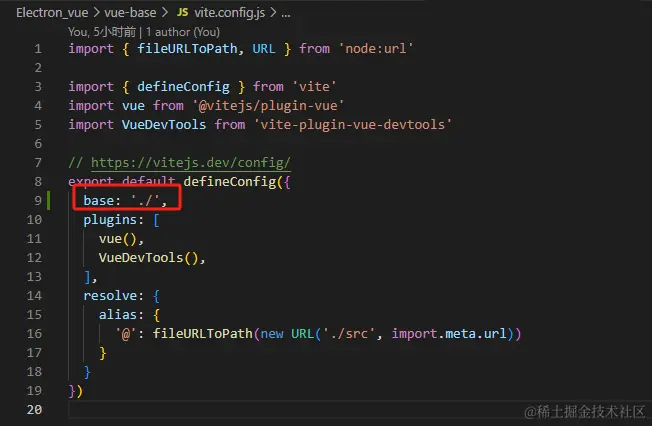
Task: Open vue-base breadcrumb segment
Action: tap(130, 13)
